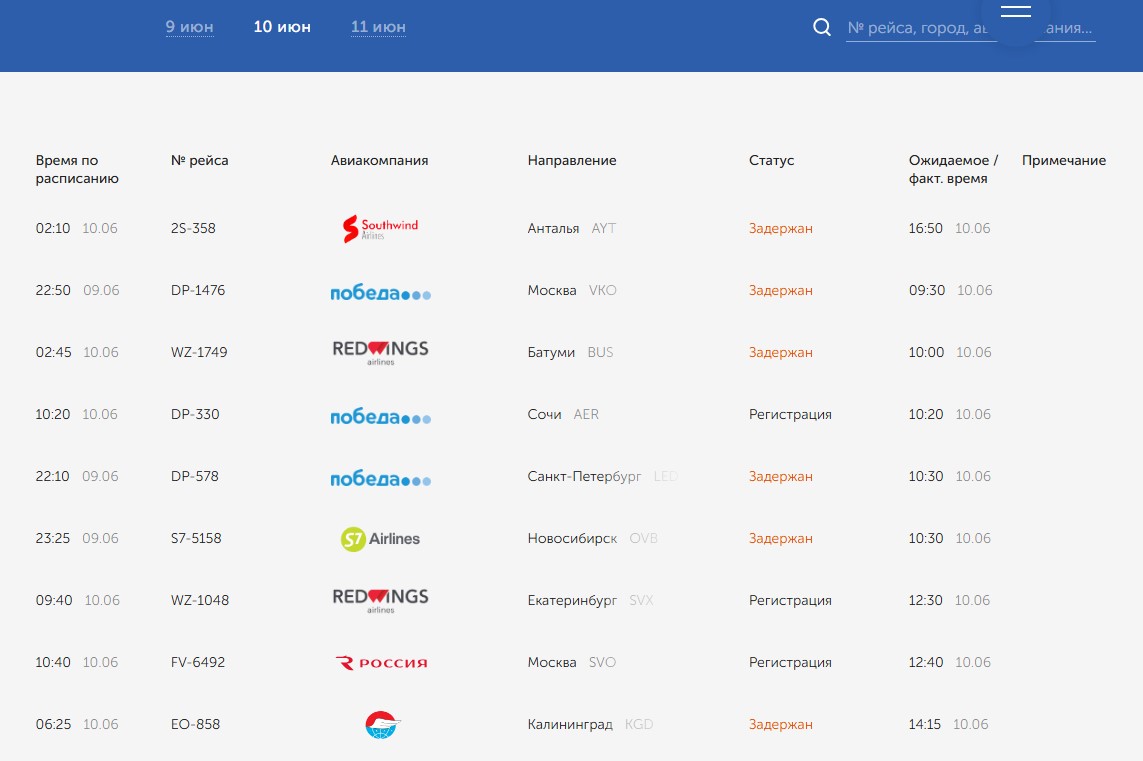Click the 'Авиакомпания' column header
Screen dimensions: 1143x761
380,160
